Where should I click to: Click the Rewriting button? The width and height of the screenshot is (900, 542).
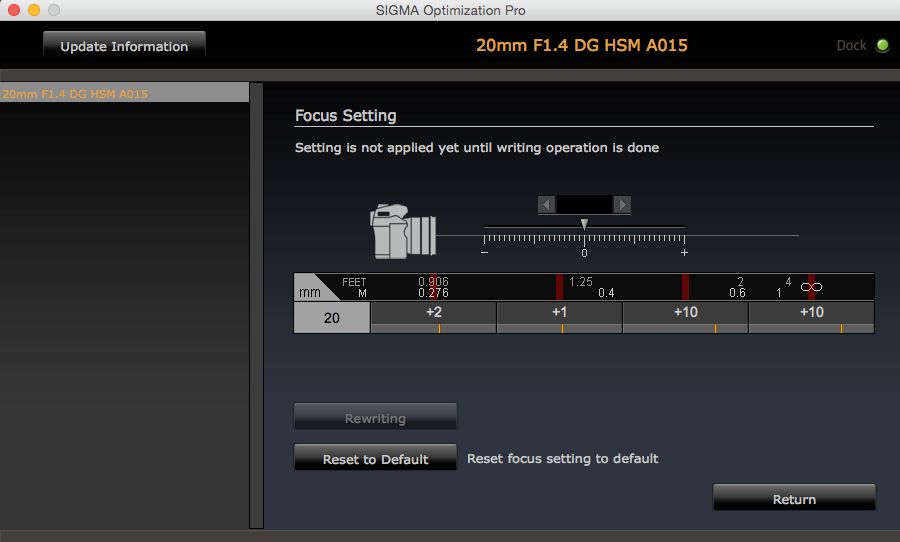[375, 418]
